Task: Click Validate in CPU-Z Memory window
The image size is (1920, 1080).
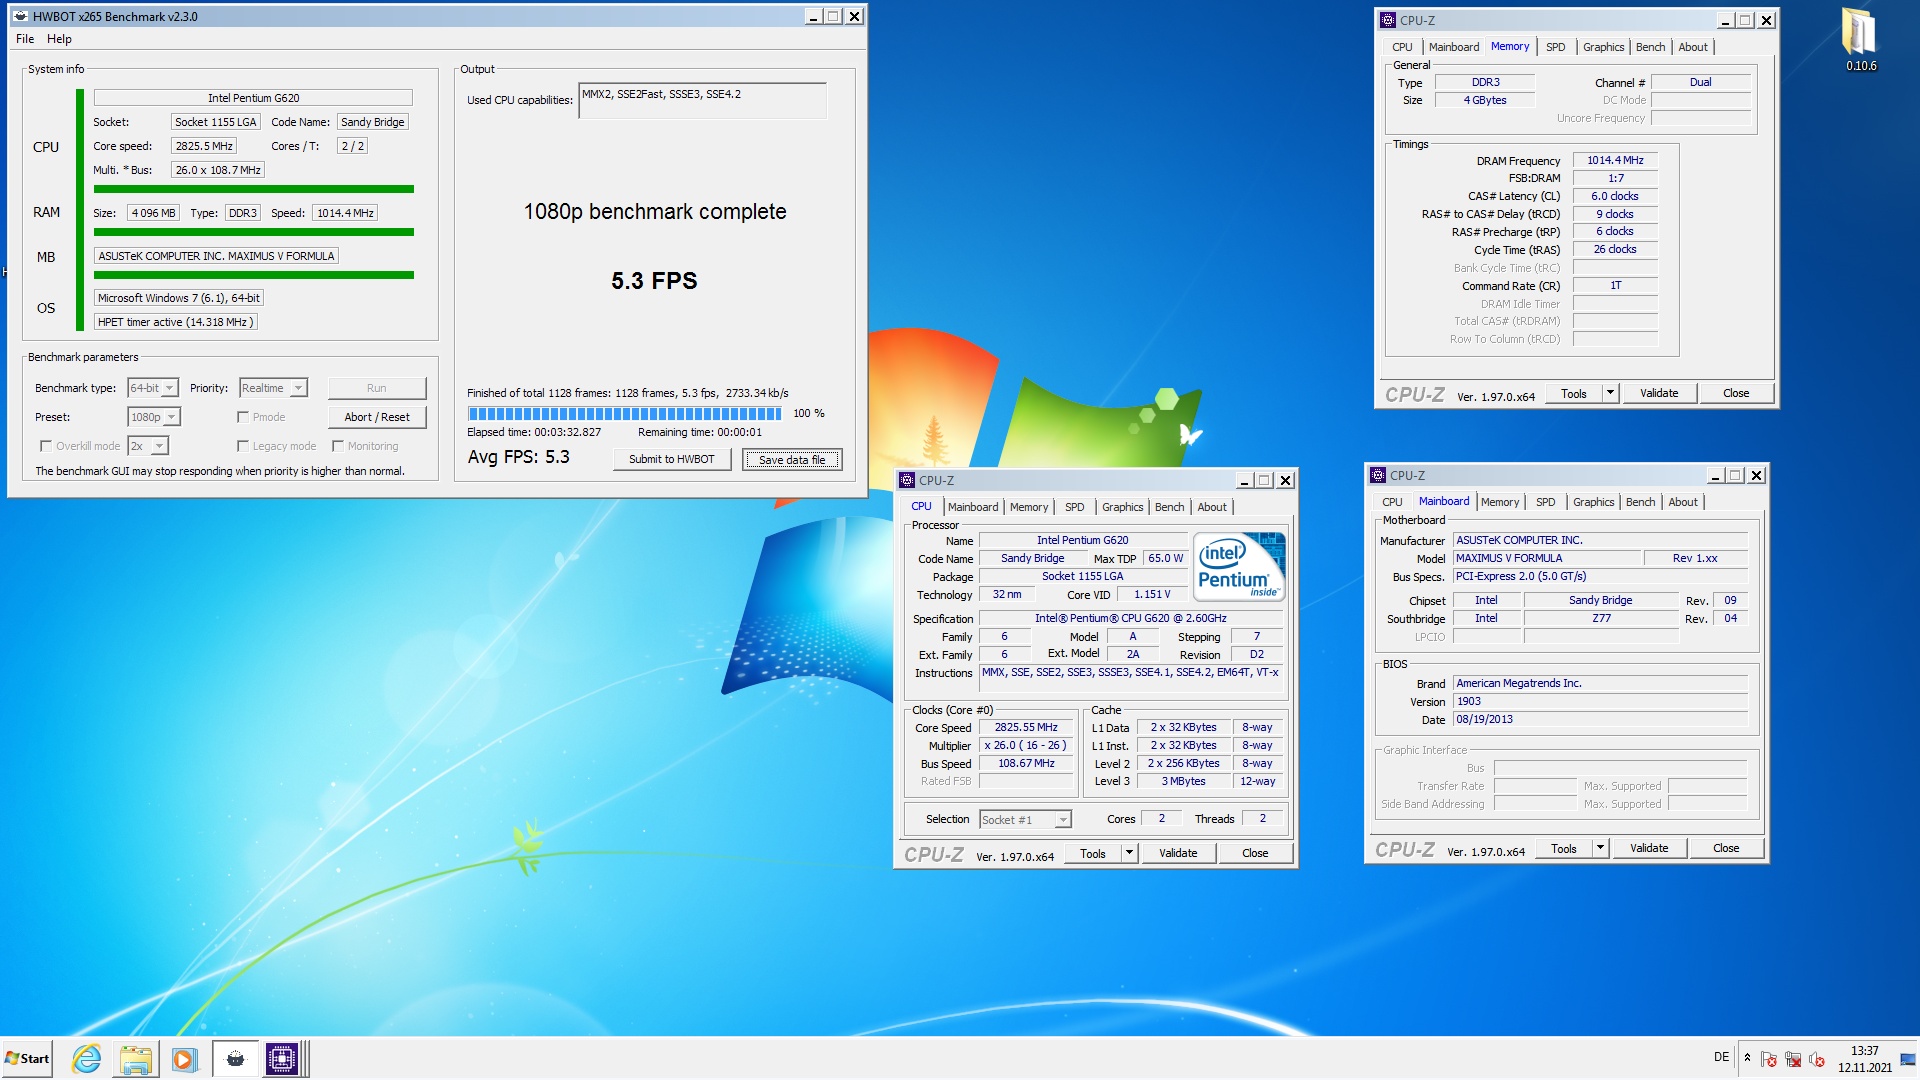Action: tap(1659, 393)
